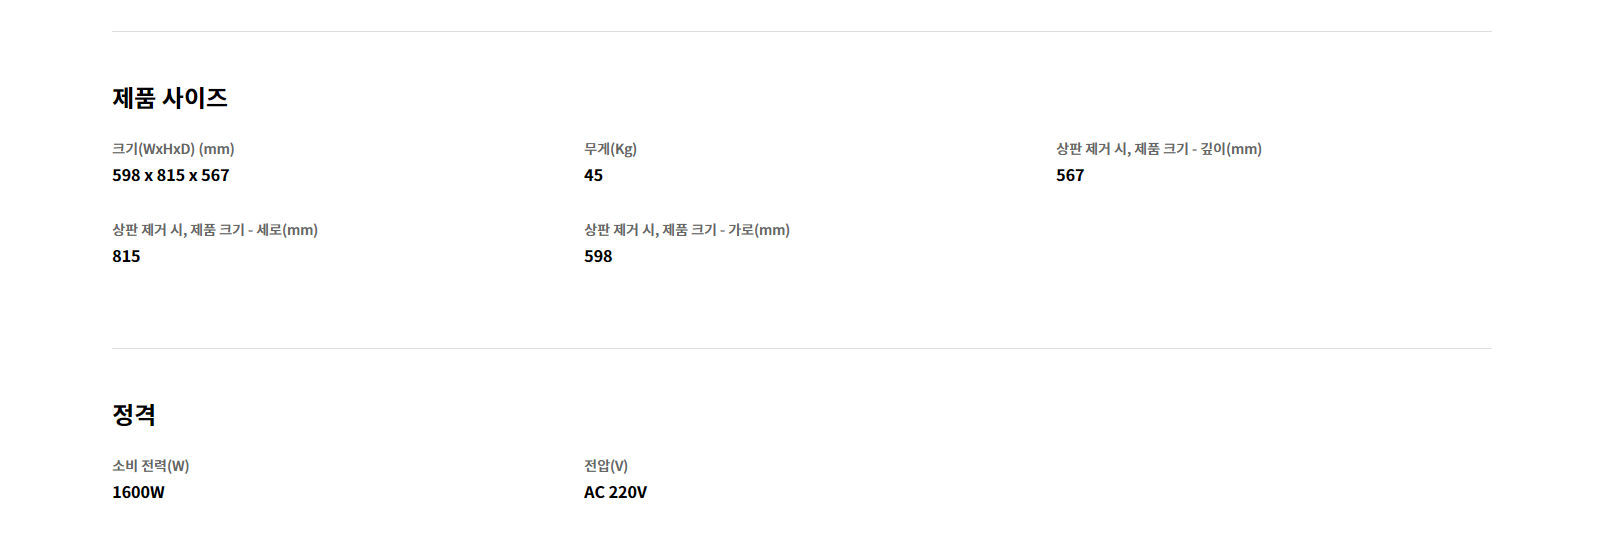Select the 무게(Kg) label
The width and height of the screenshot is (1598, 538).
click(x=610, y=149)
